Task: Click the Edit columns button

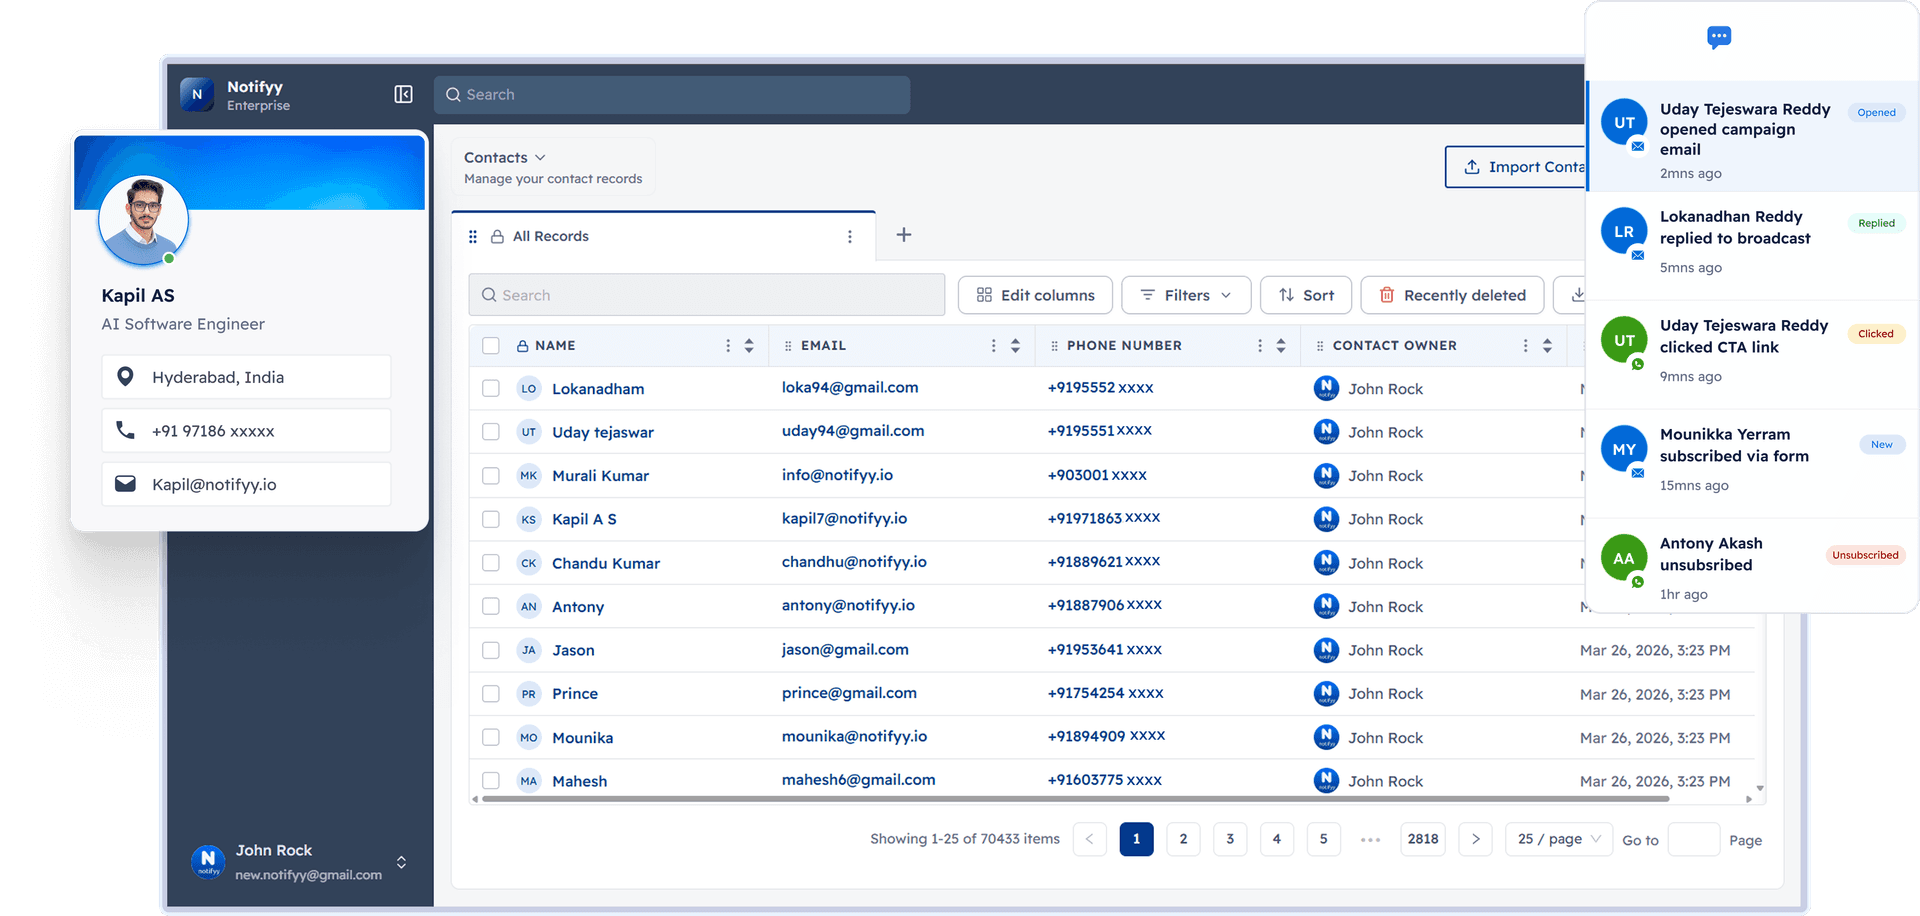Action: tap(1035, 295)
